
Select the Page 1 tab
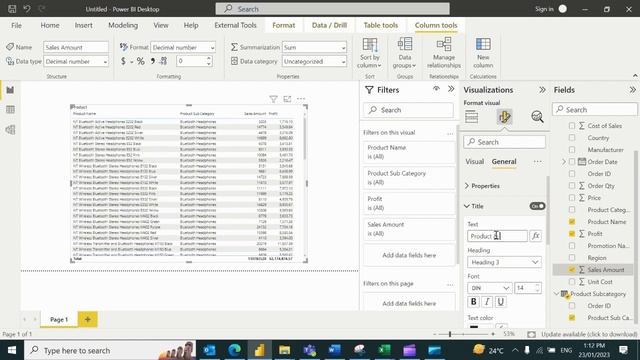[59, 319]
